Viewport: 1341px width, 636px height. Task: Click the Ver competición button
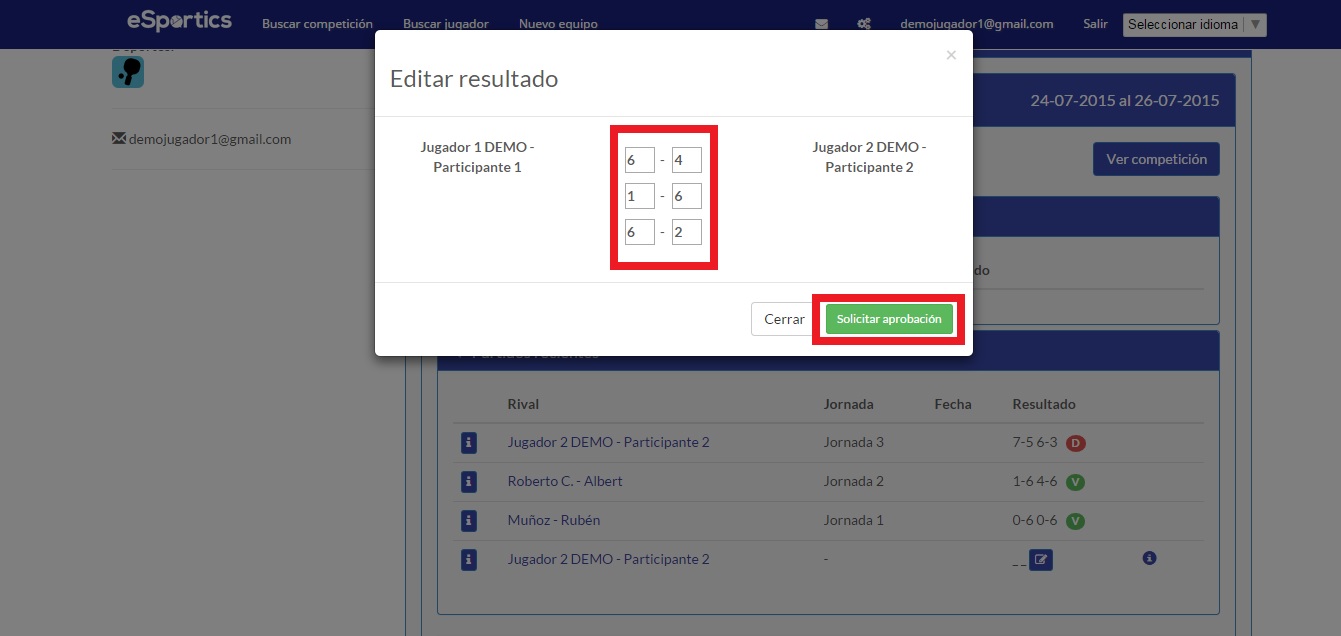1156,159
